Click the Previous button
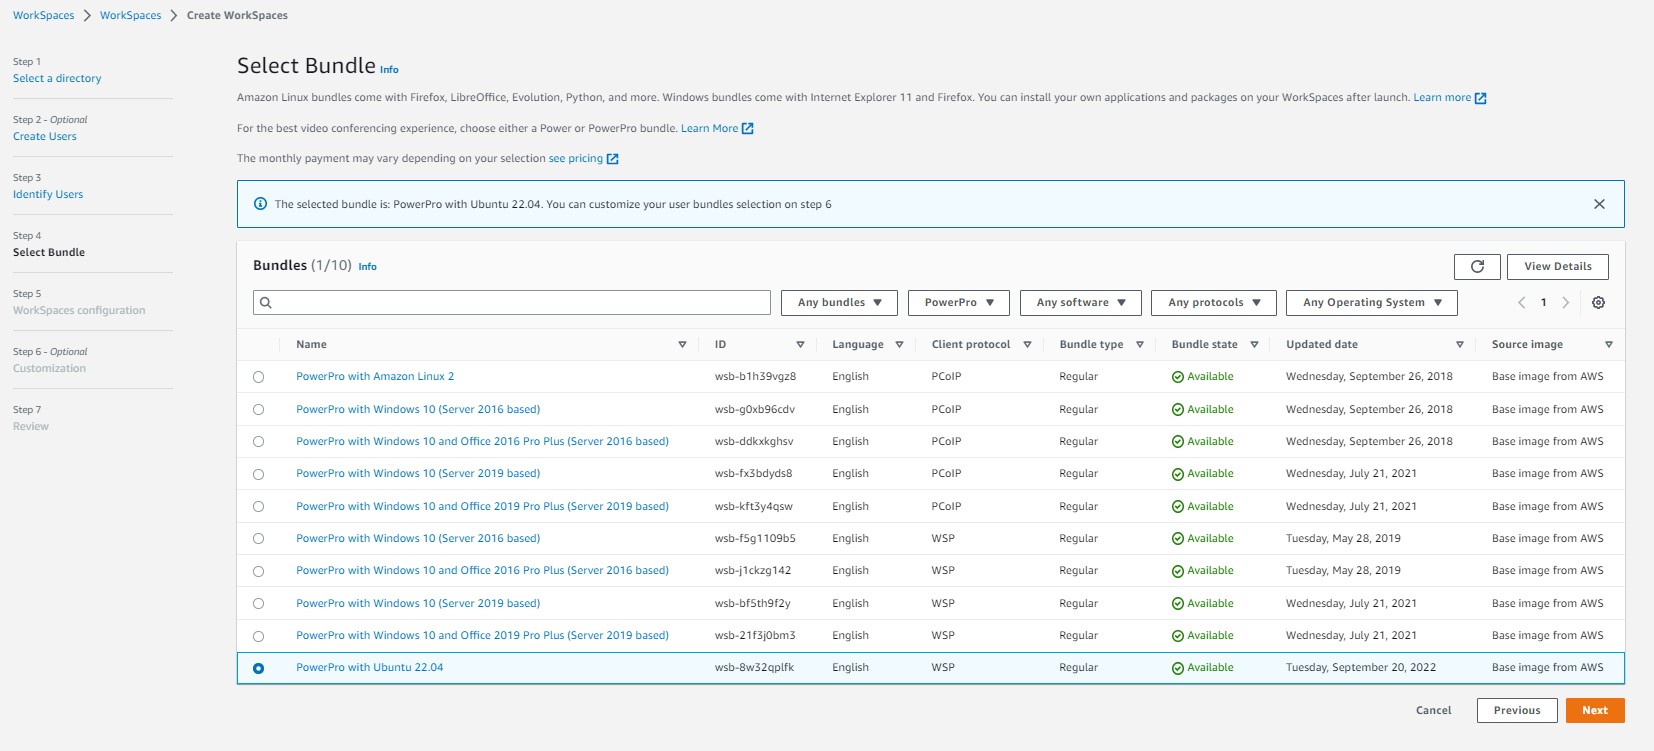Image resolution: width=1654 pixels, height=751 pixels. pos(1517,710)
